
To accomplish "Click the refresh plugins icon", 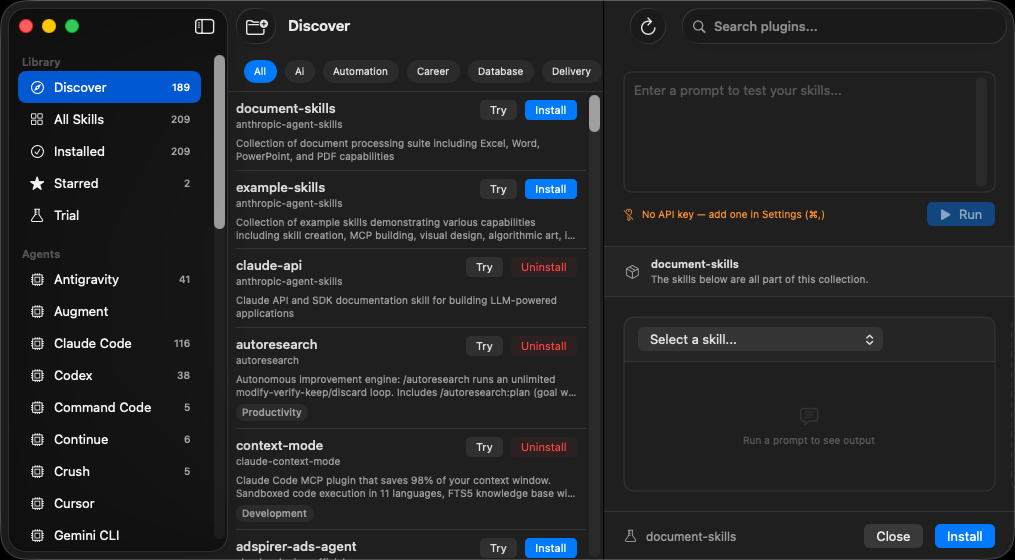I will tap(648, 27).
